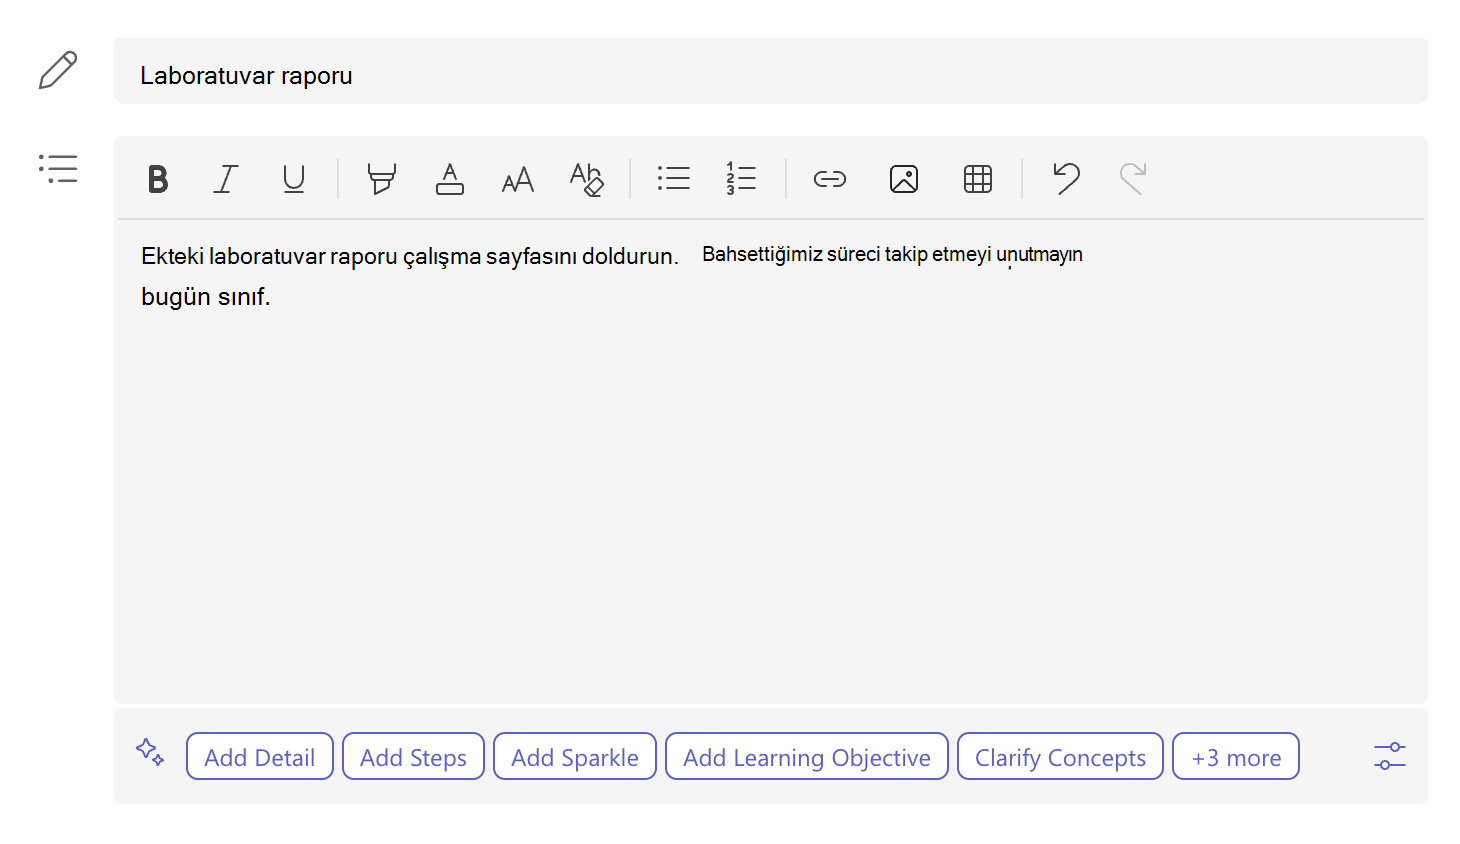Open AI settings sliders icon

pos(1390,756)
